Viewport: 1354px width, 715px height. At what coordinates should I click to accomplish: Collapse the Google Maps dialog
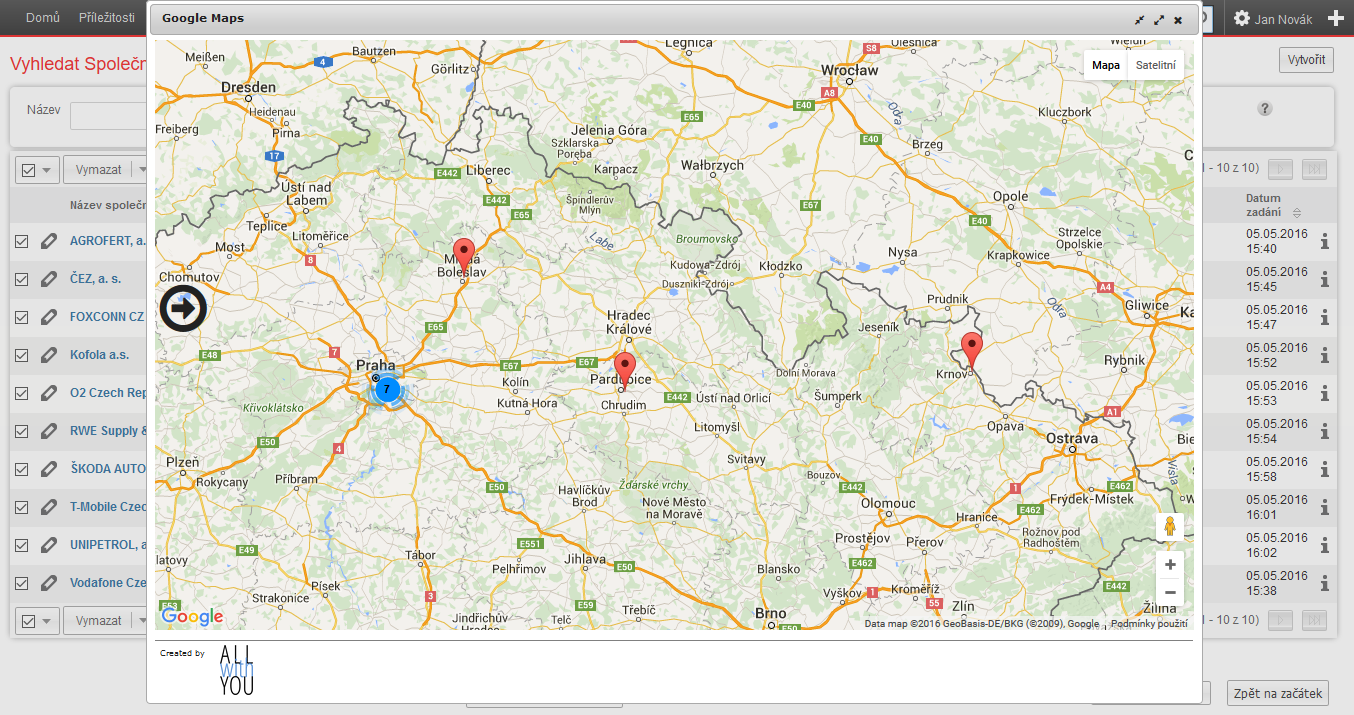click(1140, 19)
